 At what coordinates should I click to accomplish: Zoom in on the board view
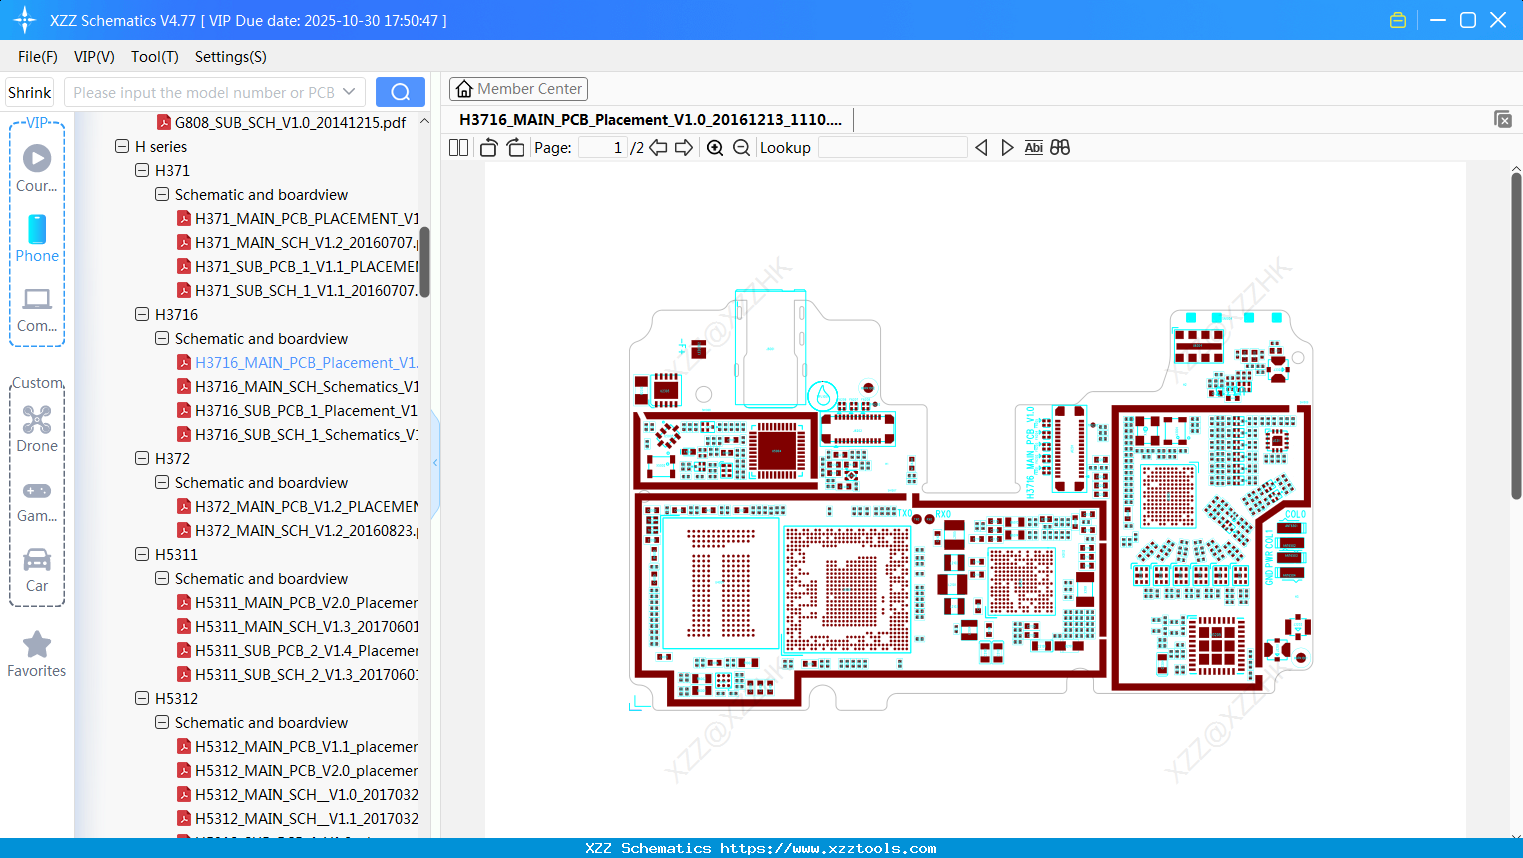[x=715, y=147]
